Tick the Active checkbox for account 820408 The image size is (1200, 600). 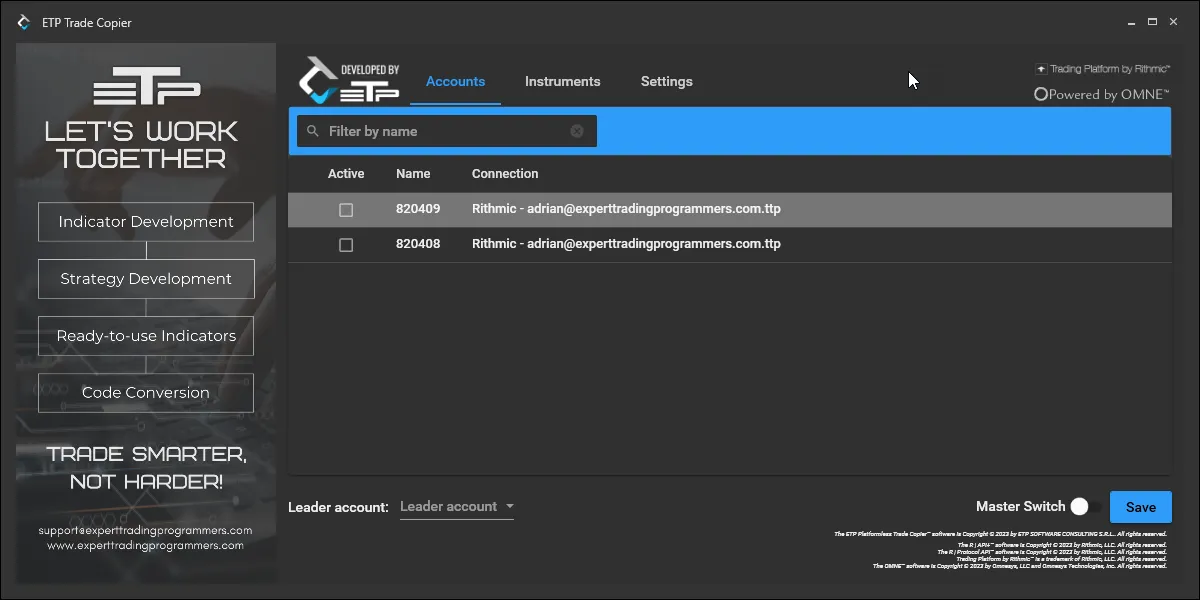point(346,245)
